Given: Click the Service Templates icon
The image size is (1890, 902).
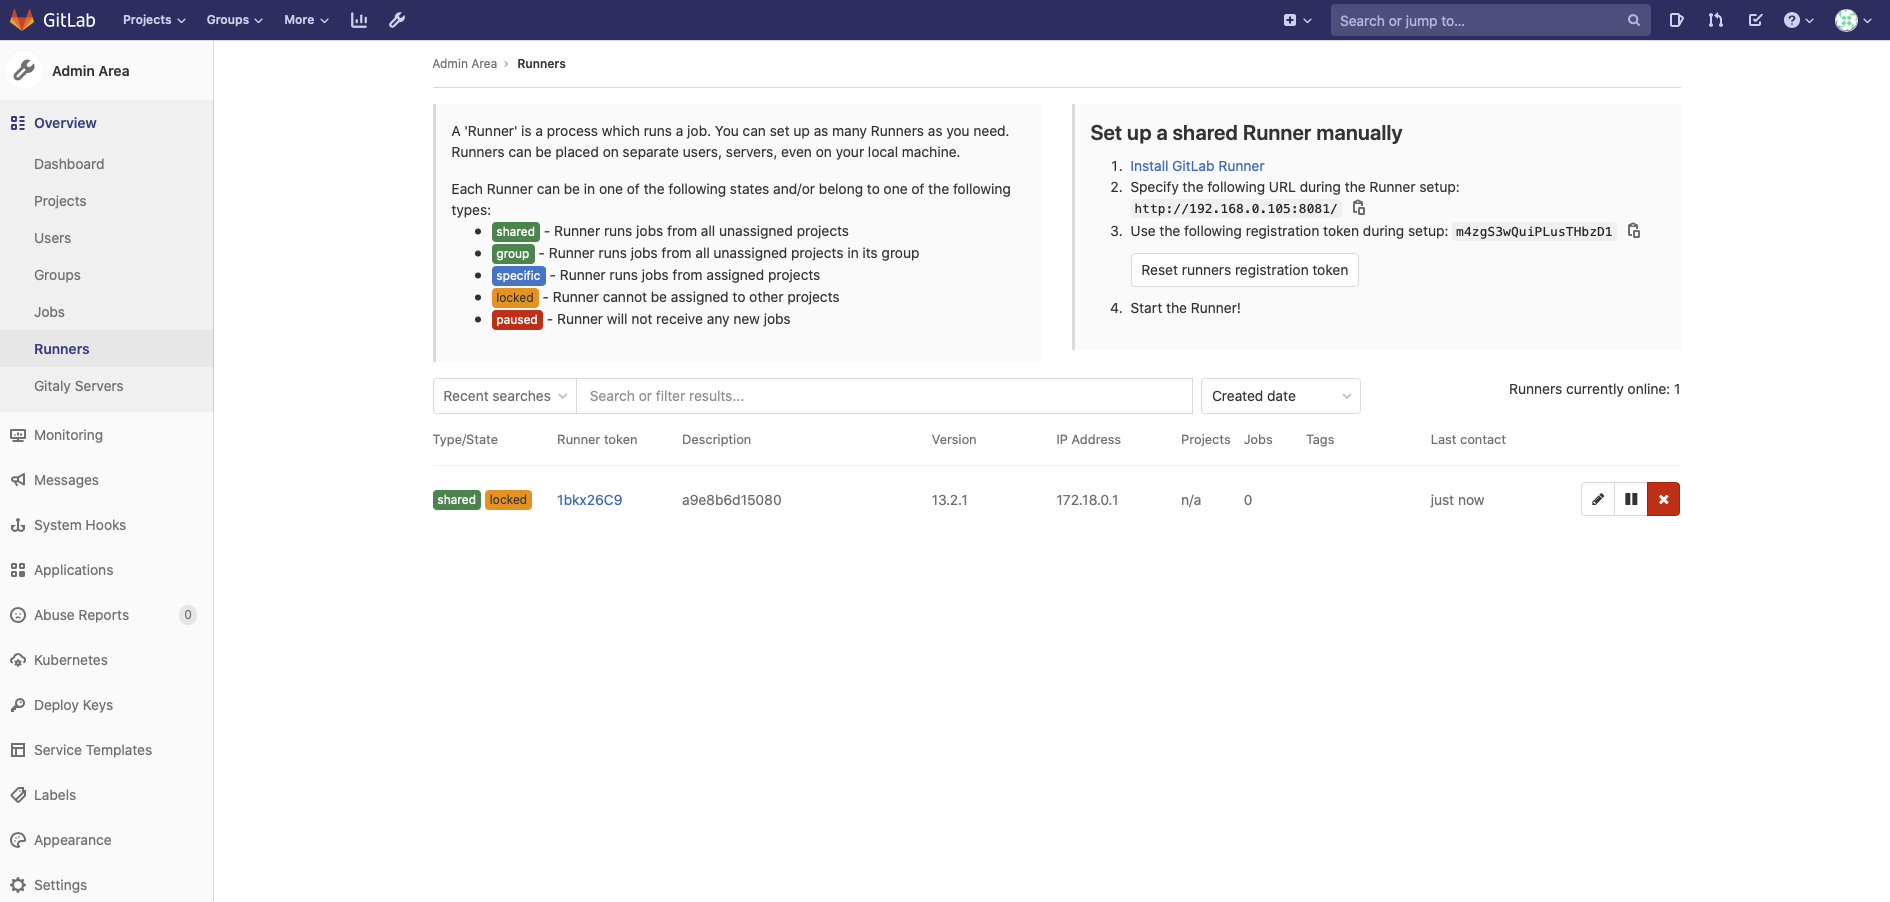Looking at the screenshot, I should pos(18,750).
